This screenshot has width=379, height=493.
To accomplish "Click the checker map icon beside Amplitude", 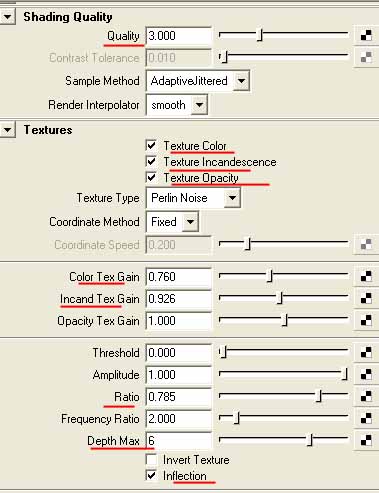I will [366, 375].
